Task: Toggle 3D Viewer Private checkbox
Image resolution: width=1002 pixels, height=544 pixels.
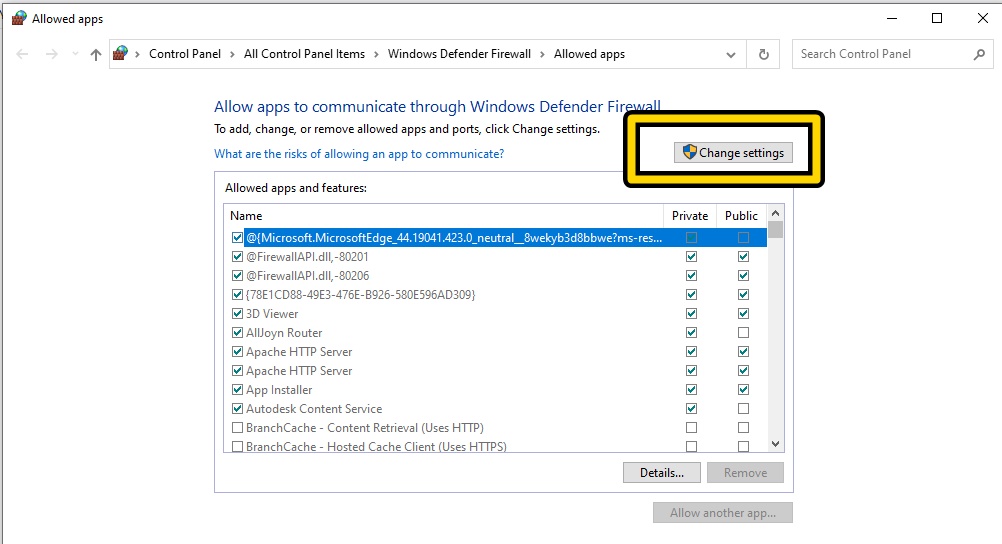Action: 691,314
